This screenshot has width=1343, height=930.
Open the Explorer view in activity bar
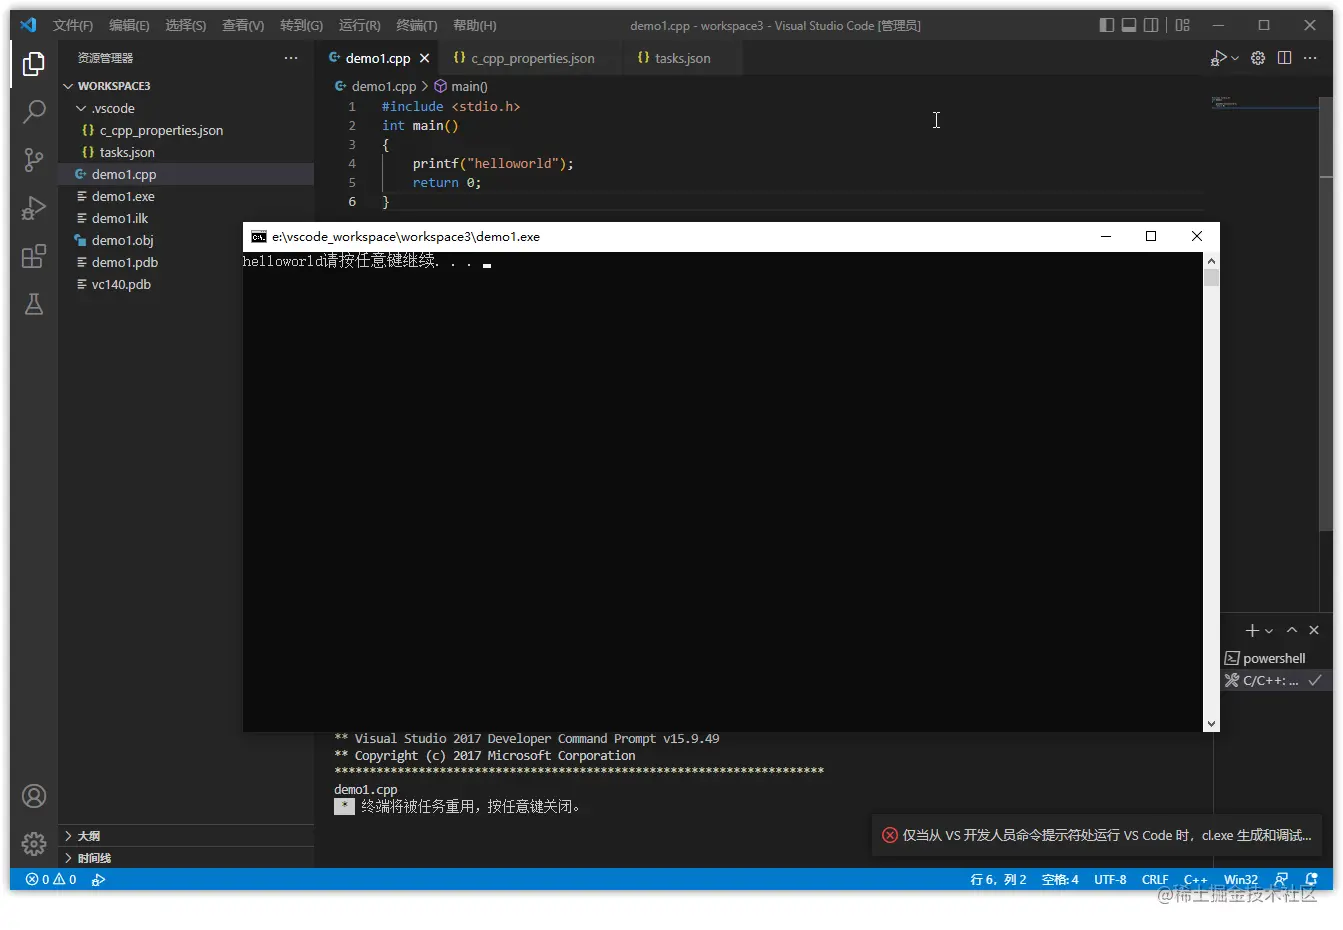tap(34, 64)
